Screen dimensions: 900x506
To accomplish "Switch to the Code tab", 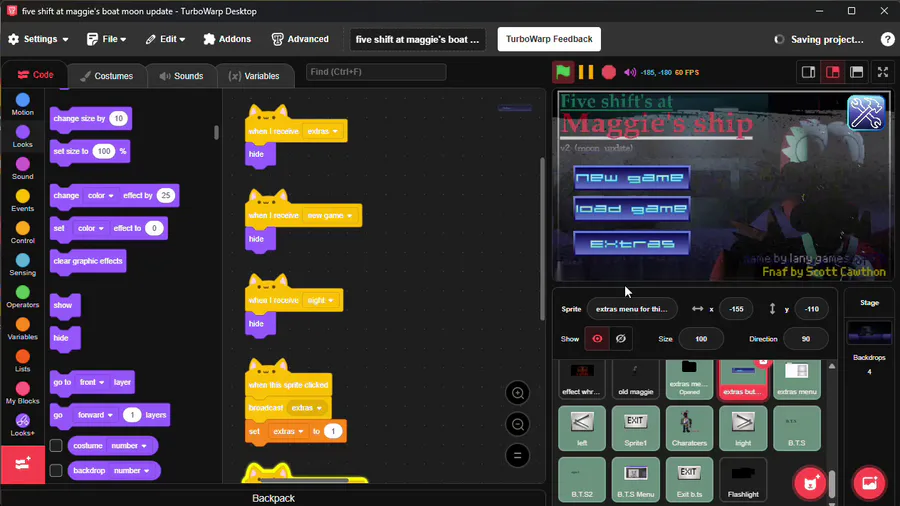I will coord(35,75).
